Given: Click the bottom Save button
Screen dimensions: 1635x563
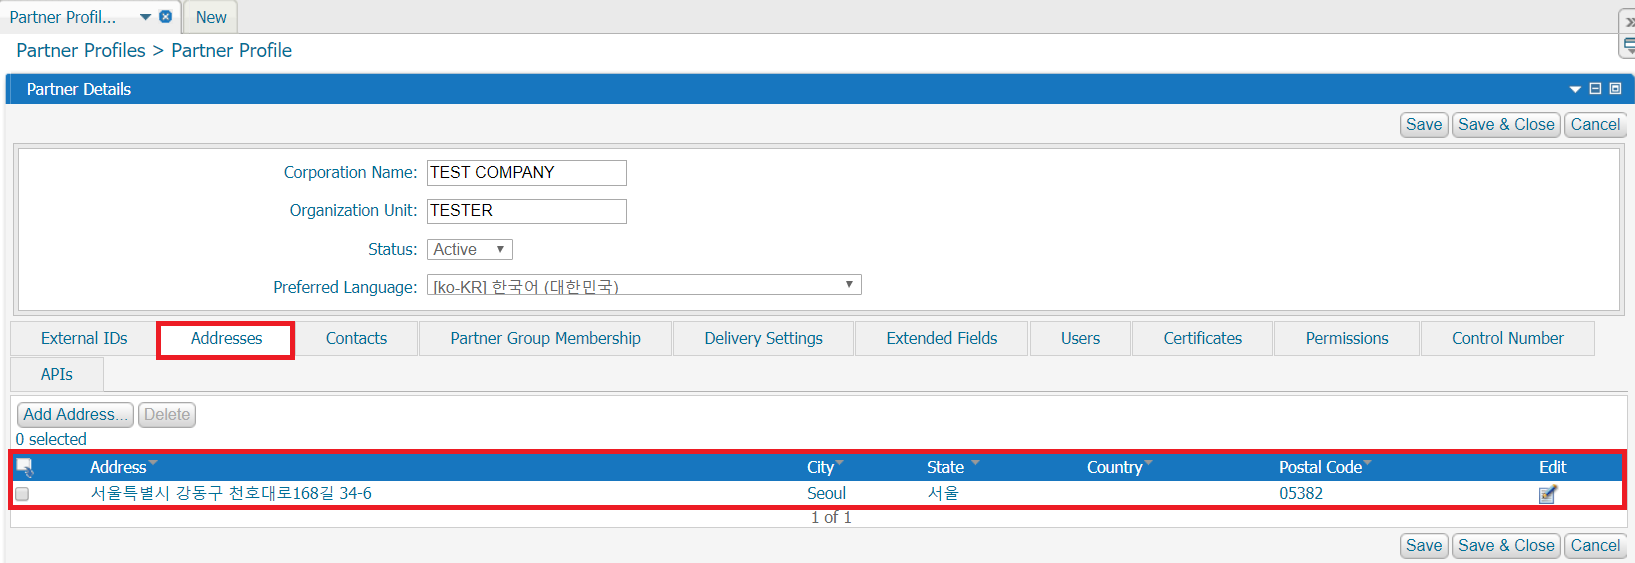Looking at the screenshot, I should [x=1424, y=546].
